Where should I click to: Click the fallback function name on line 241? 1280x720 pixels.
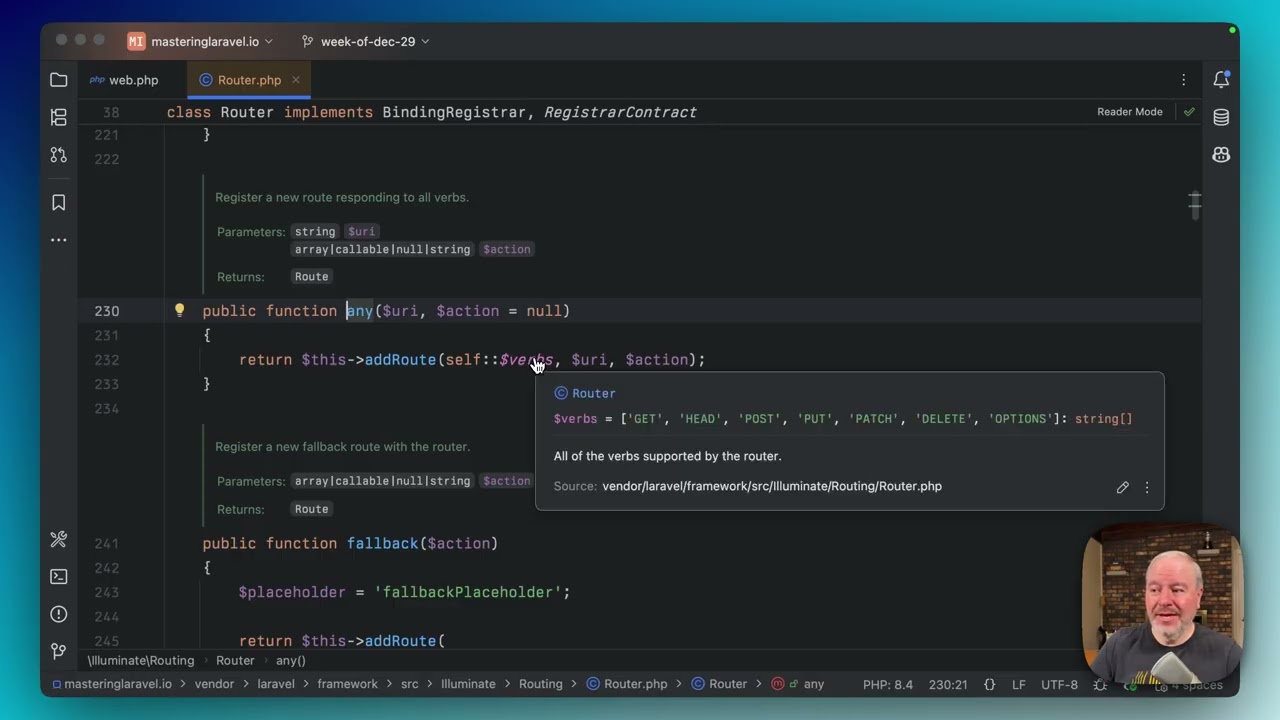click(383, 544)
